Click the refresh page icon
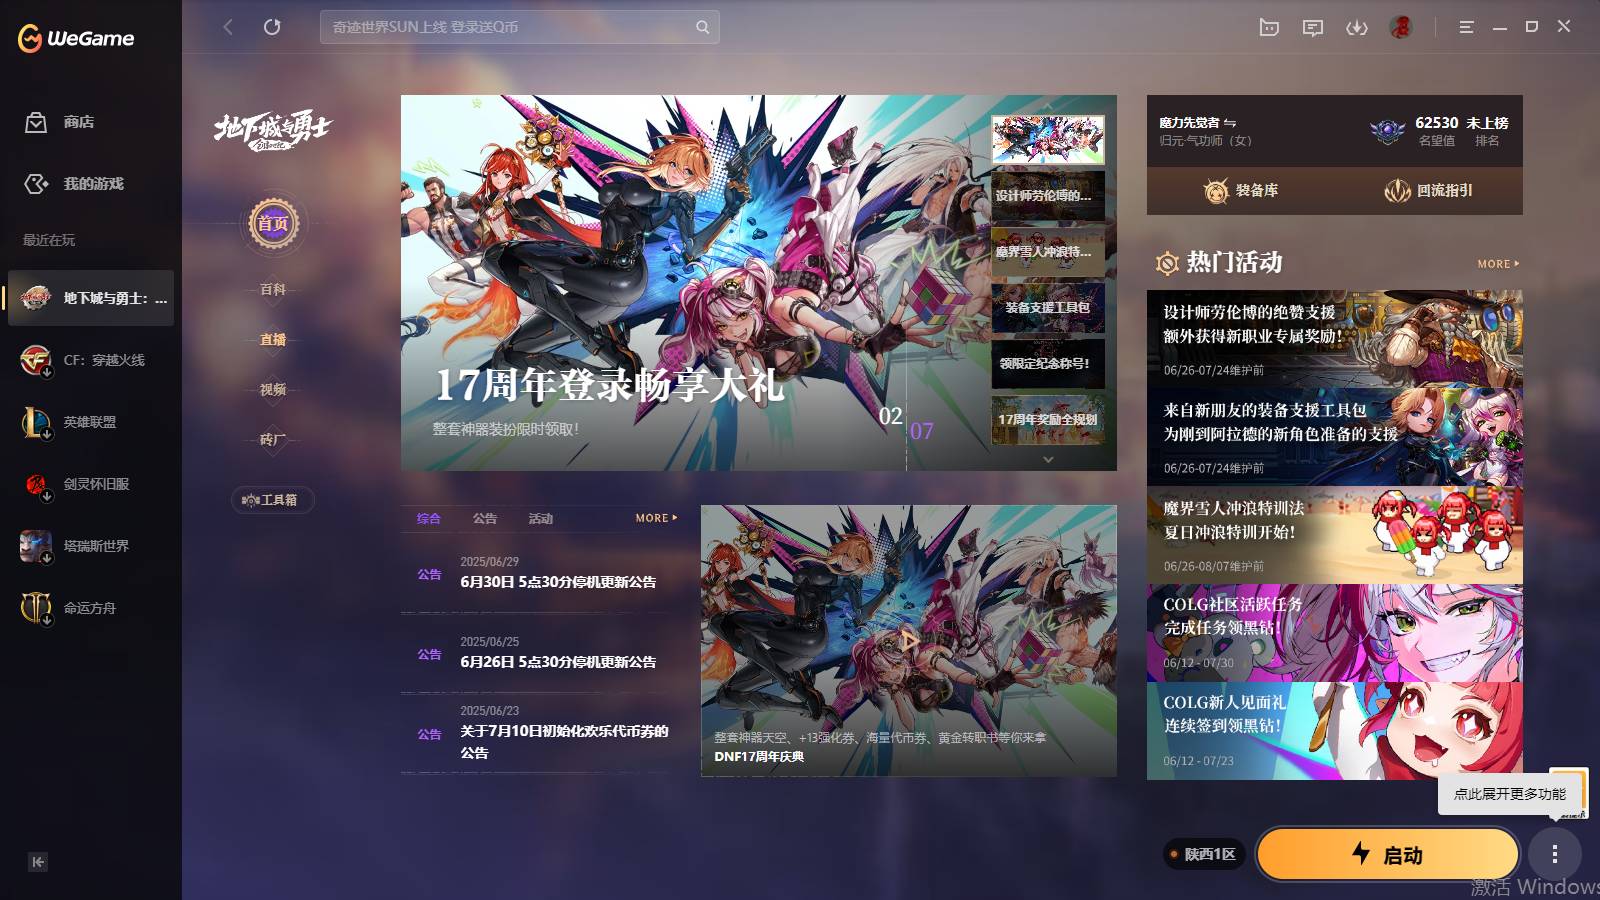 [272, 27]
